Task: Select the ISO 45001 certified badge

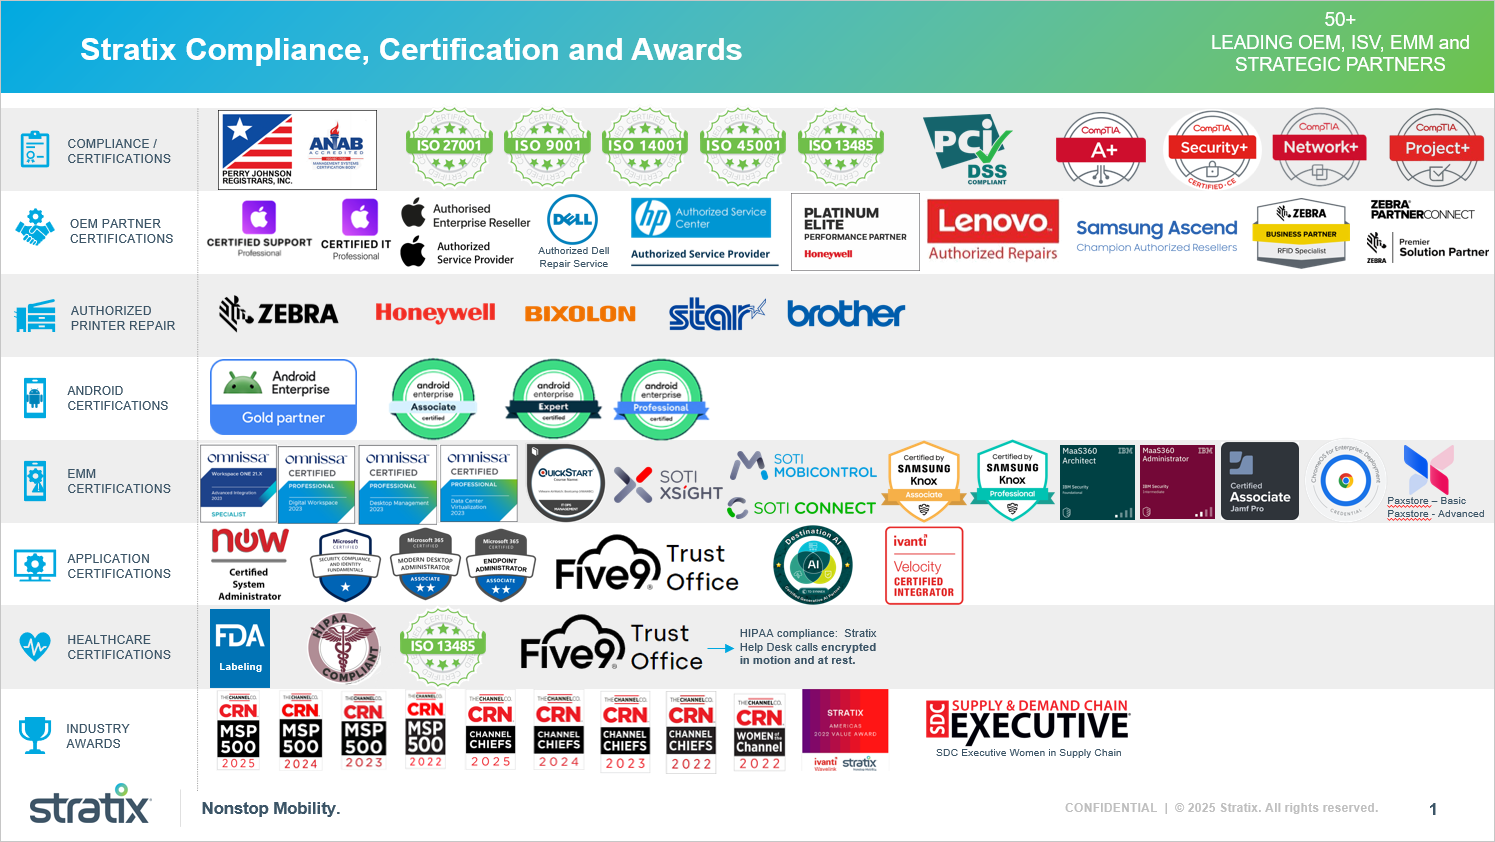Action: (x=743, y=147)
